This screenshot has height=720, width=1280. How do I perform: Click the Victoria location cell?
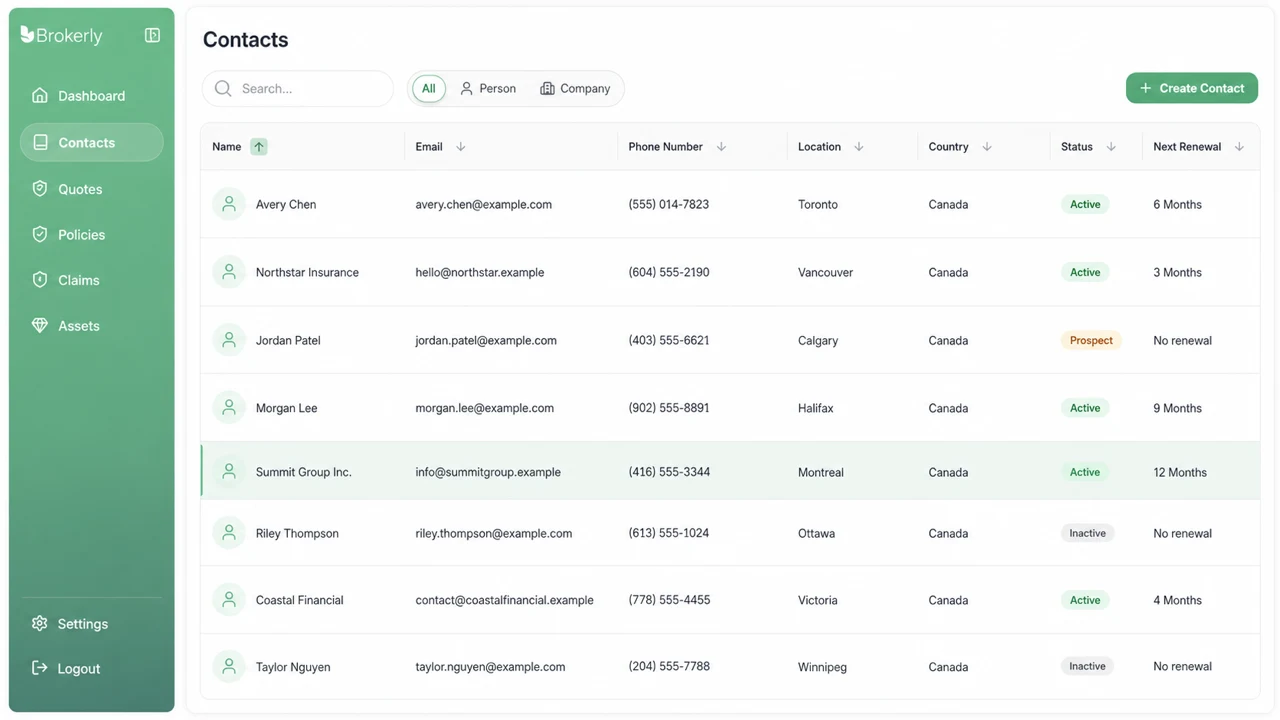click(818, 600)
